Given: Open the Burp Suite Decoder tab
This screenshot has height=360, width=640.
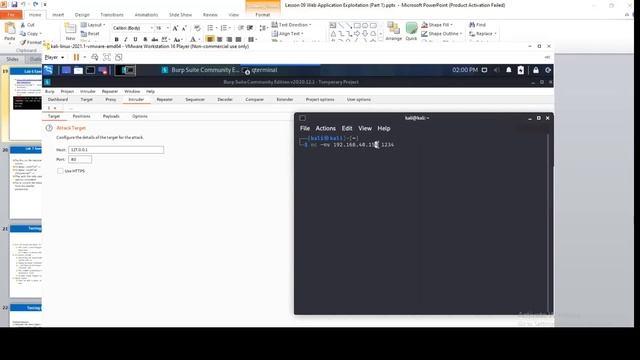Looking at the screenshot, I should click(x=224, y=100).
